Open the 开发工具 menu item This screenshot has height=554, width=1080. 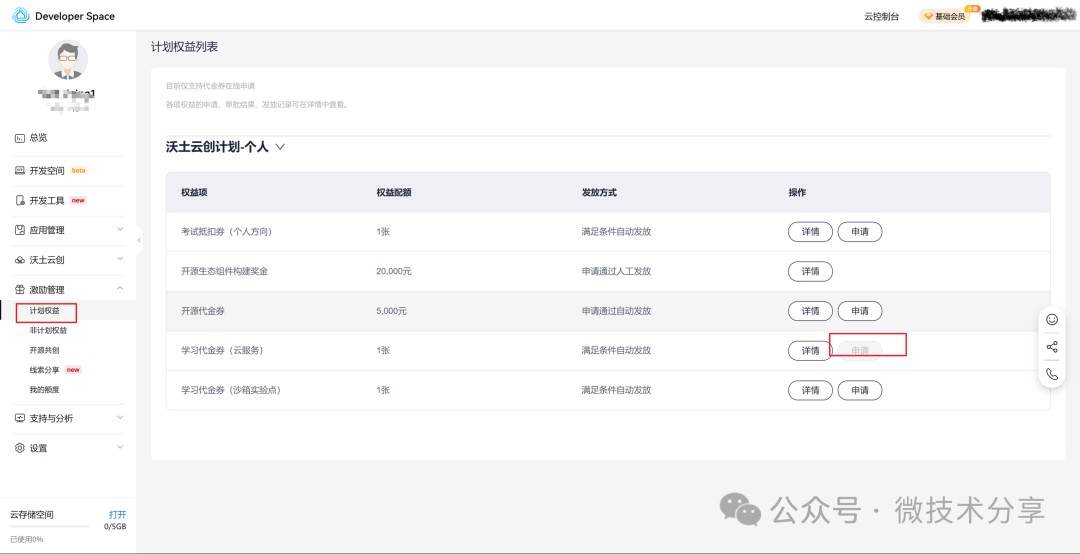coord(47,201)
